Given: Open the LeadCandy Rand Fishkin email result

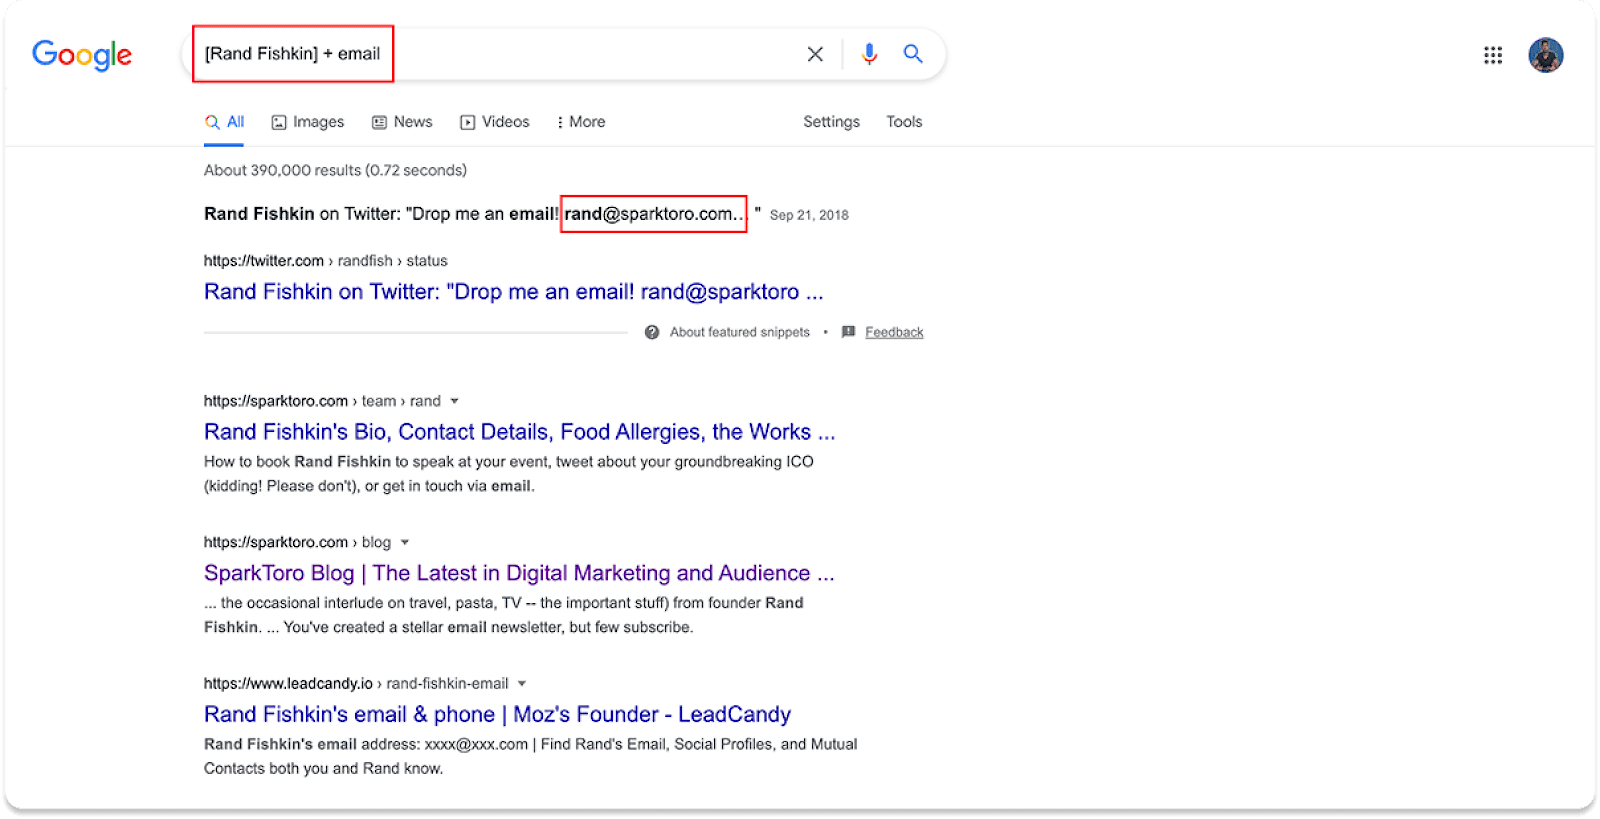Looking at the screenshot, I should (x=497, y=714).
